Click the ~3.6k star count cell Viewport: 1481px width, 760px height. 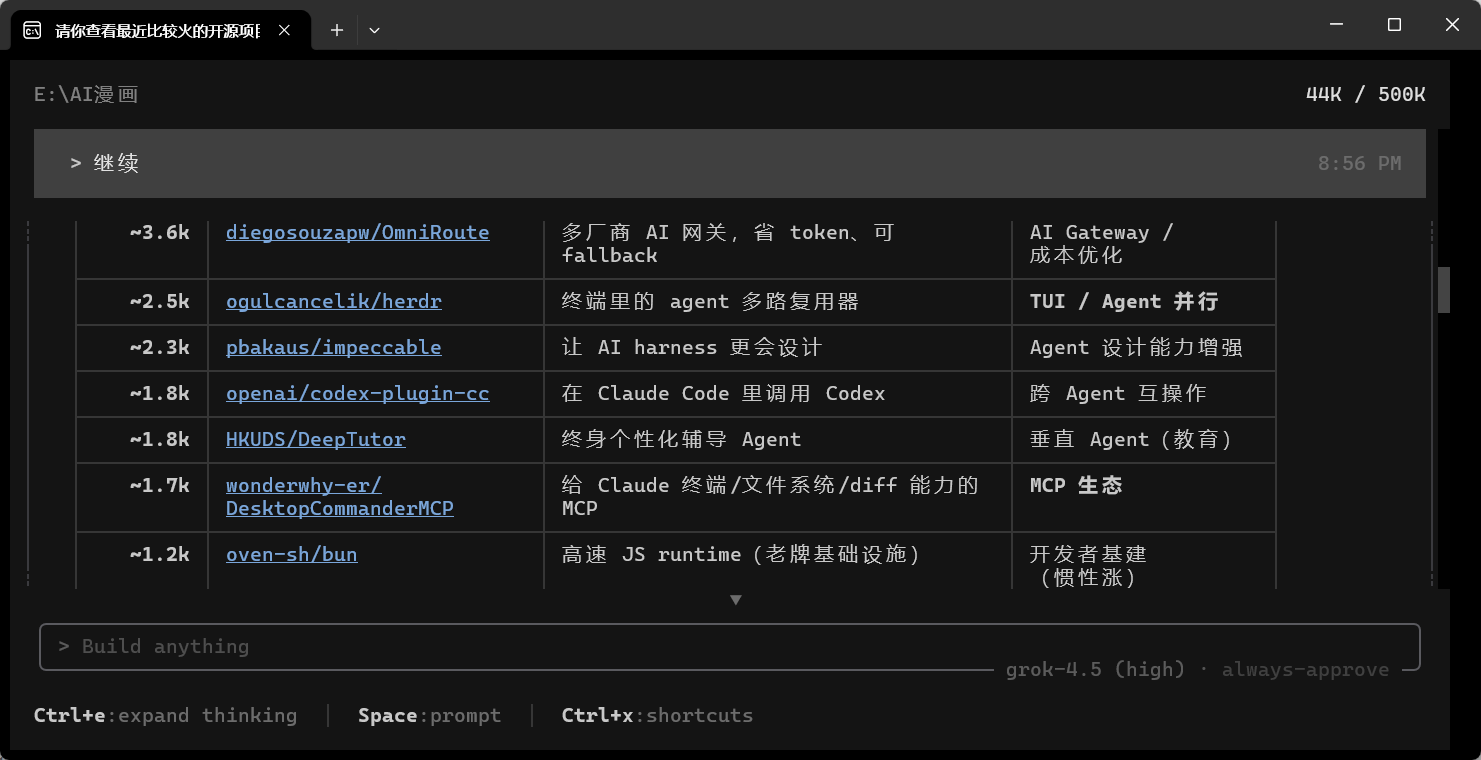point(160,233)
